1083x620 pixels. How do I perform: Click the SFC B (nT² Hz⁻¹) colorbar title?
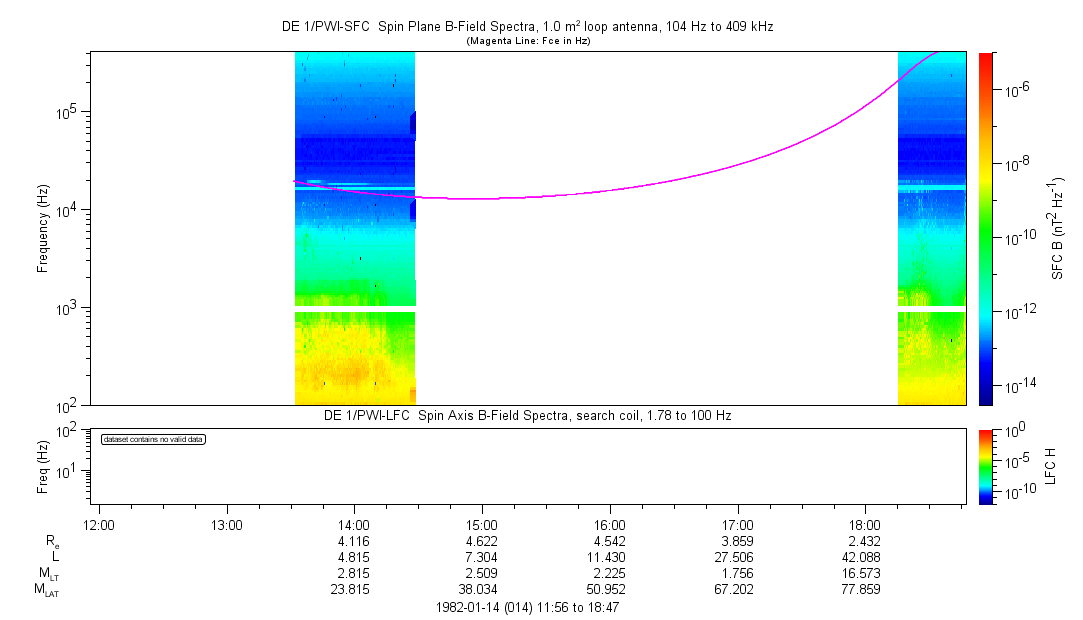click(x=1058, y=228)
